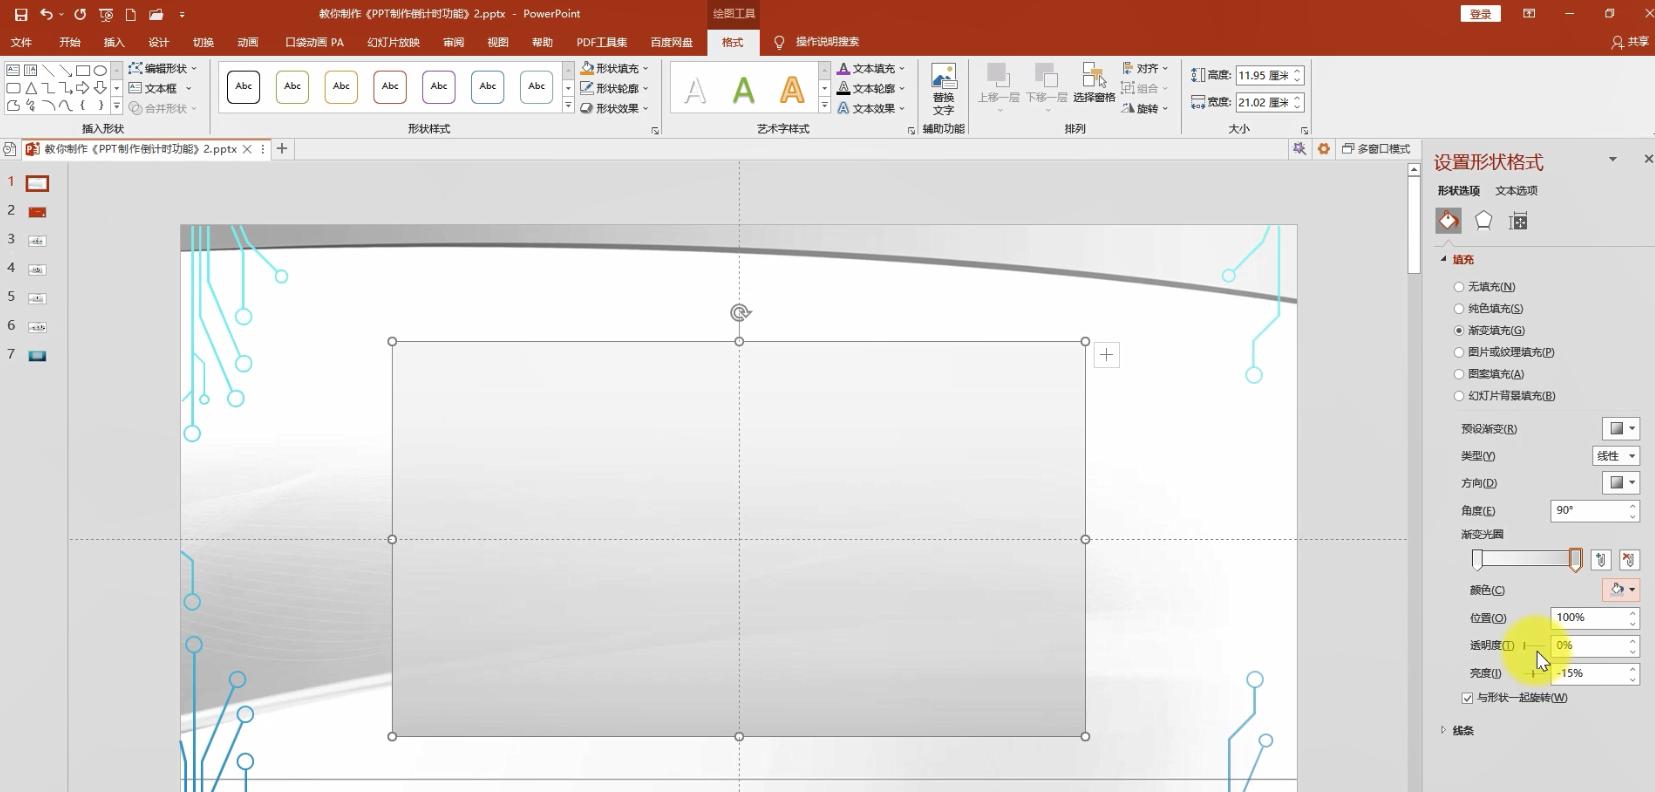
Task: Open the Effects pentagon icon tab
Action: (1483, 221)
